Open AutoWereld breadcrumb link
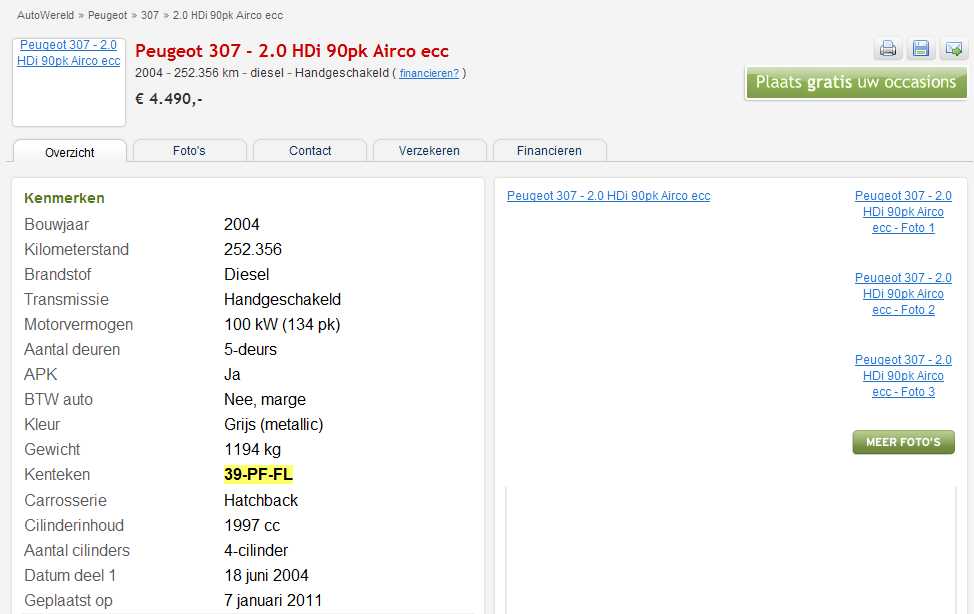The width and height of the screenshot is (974, 614). [x=46, y=16]
